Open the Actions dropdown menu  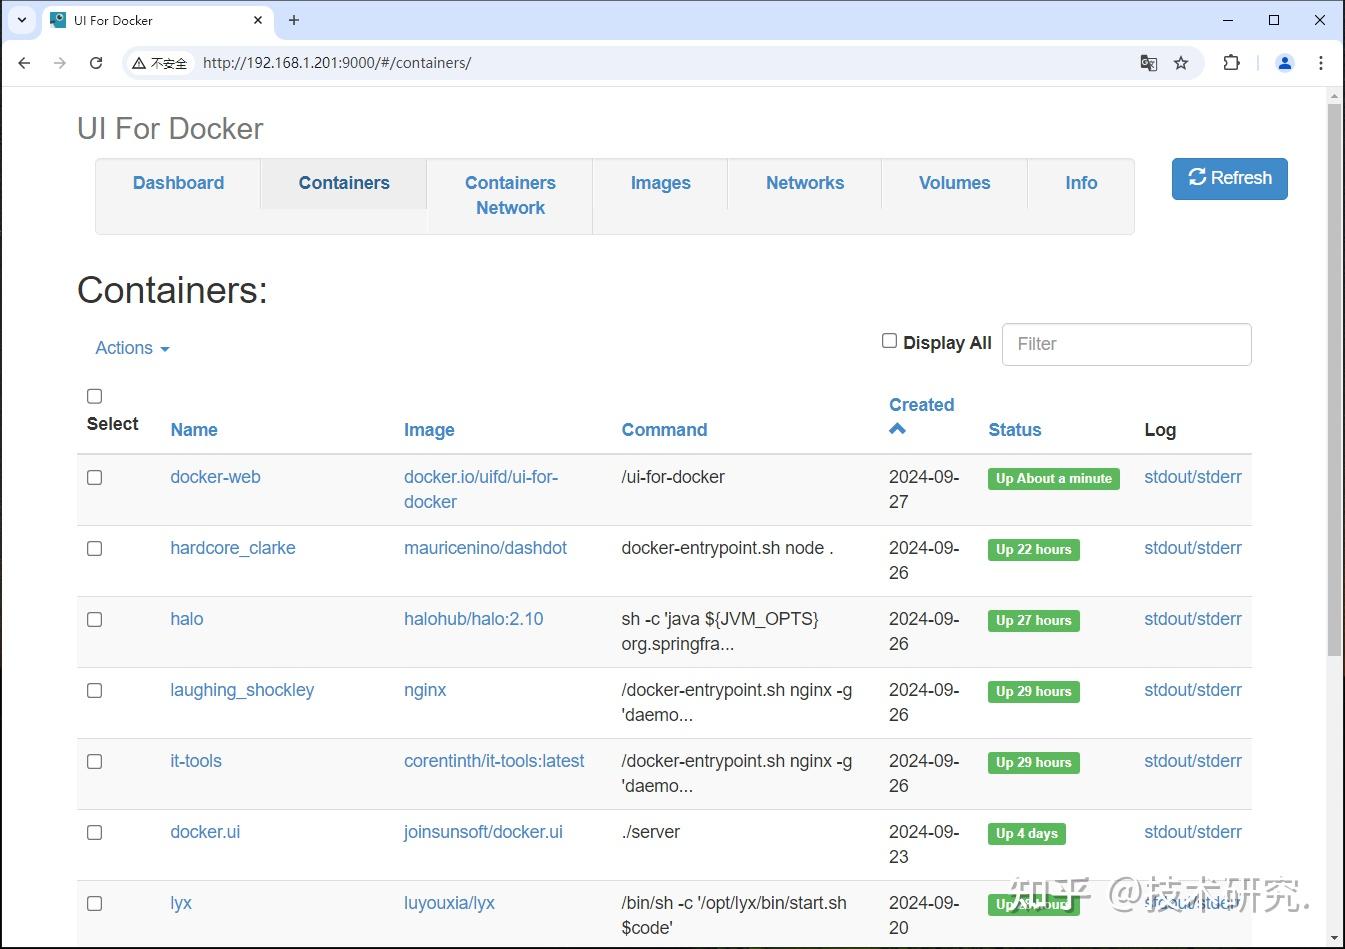point(131,348)
